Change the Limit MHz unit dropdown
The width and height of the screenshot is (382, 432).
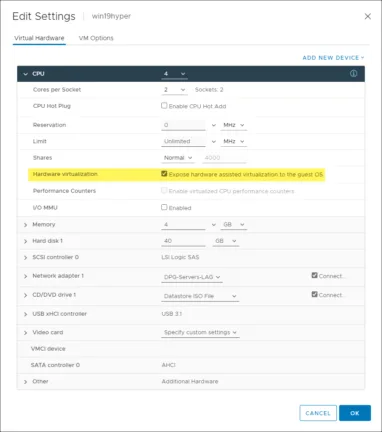234,141
